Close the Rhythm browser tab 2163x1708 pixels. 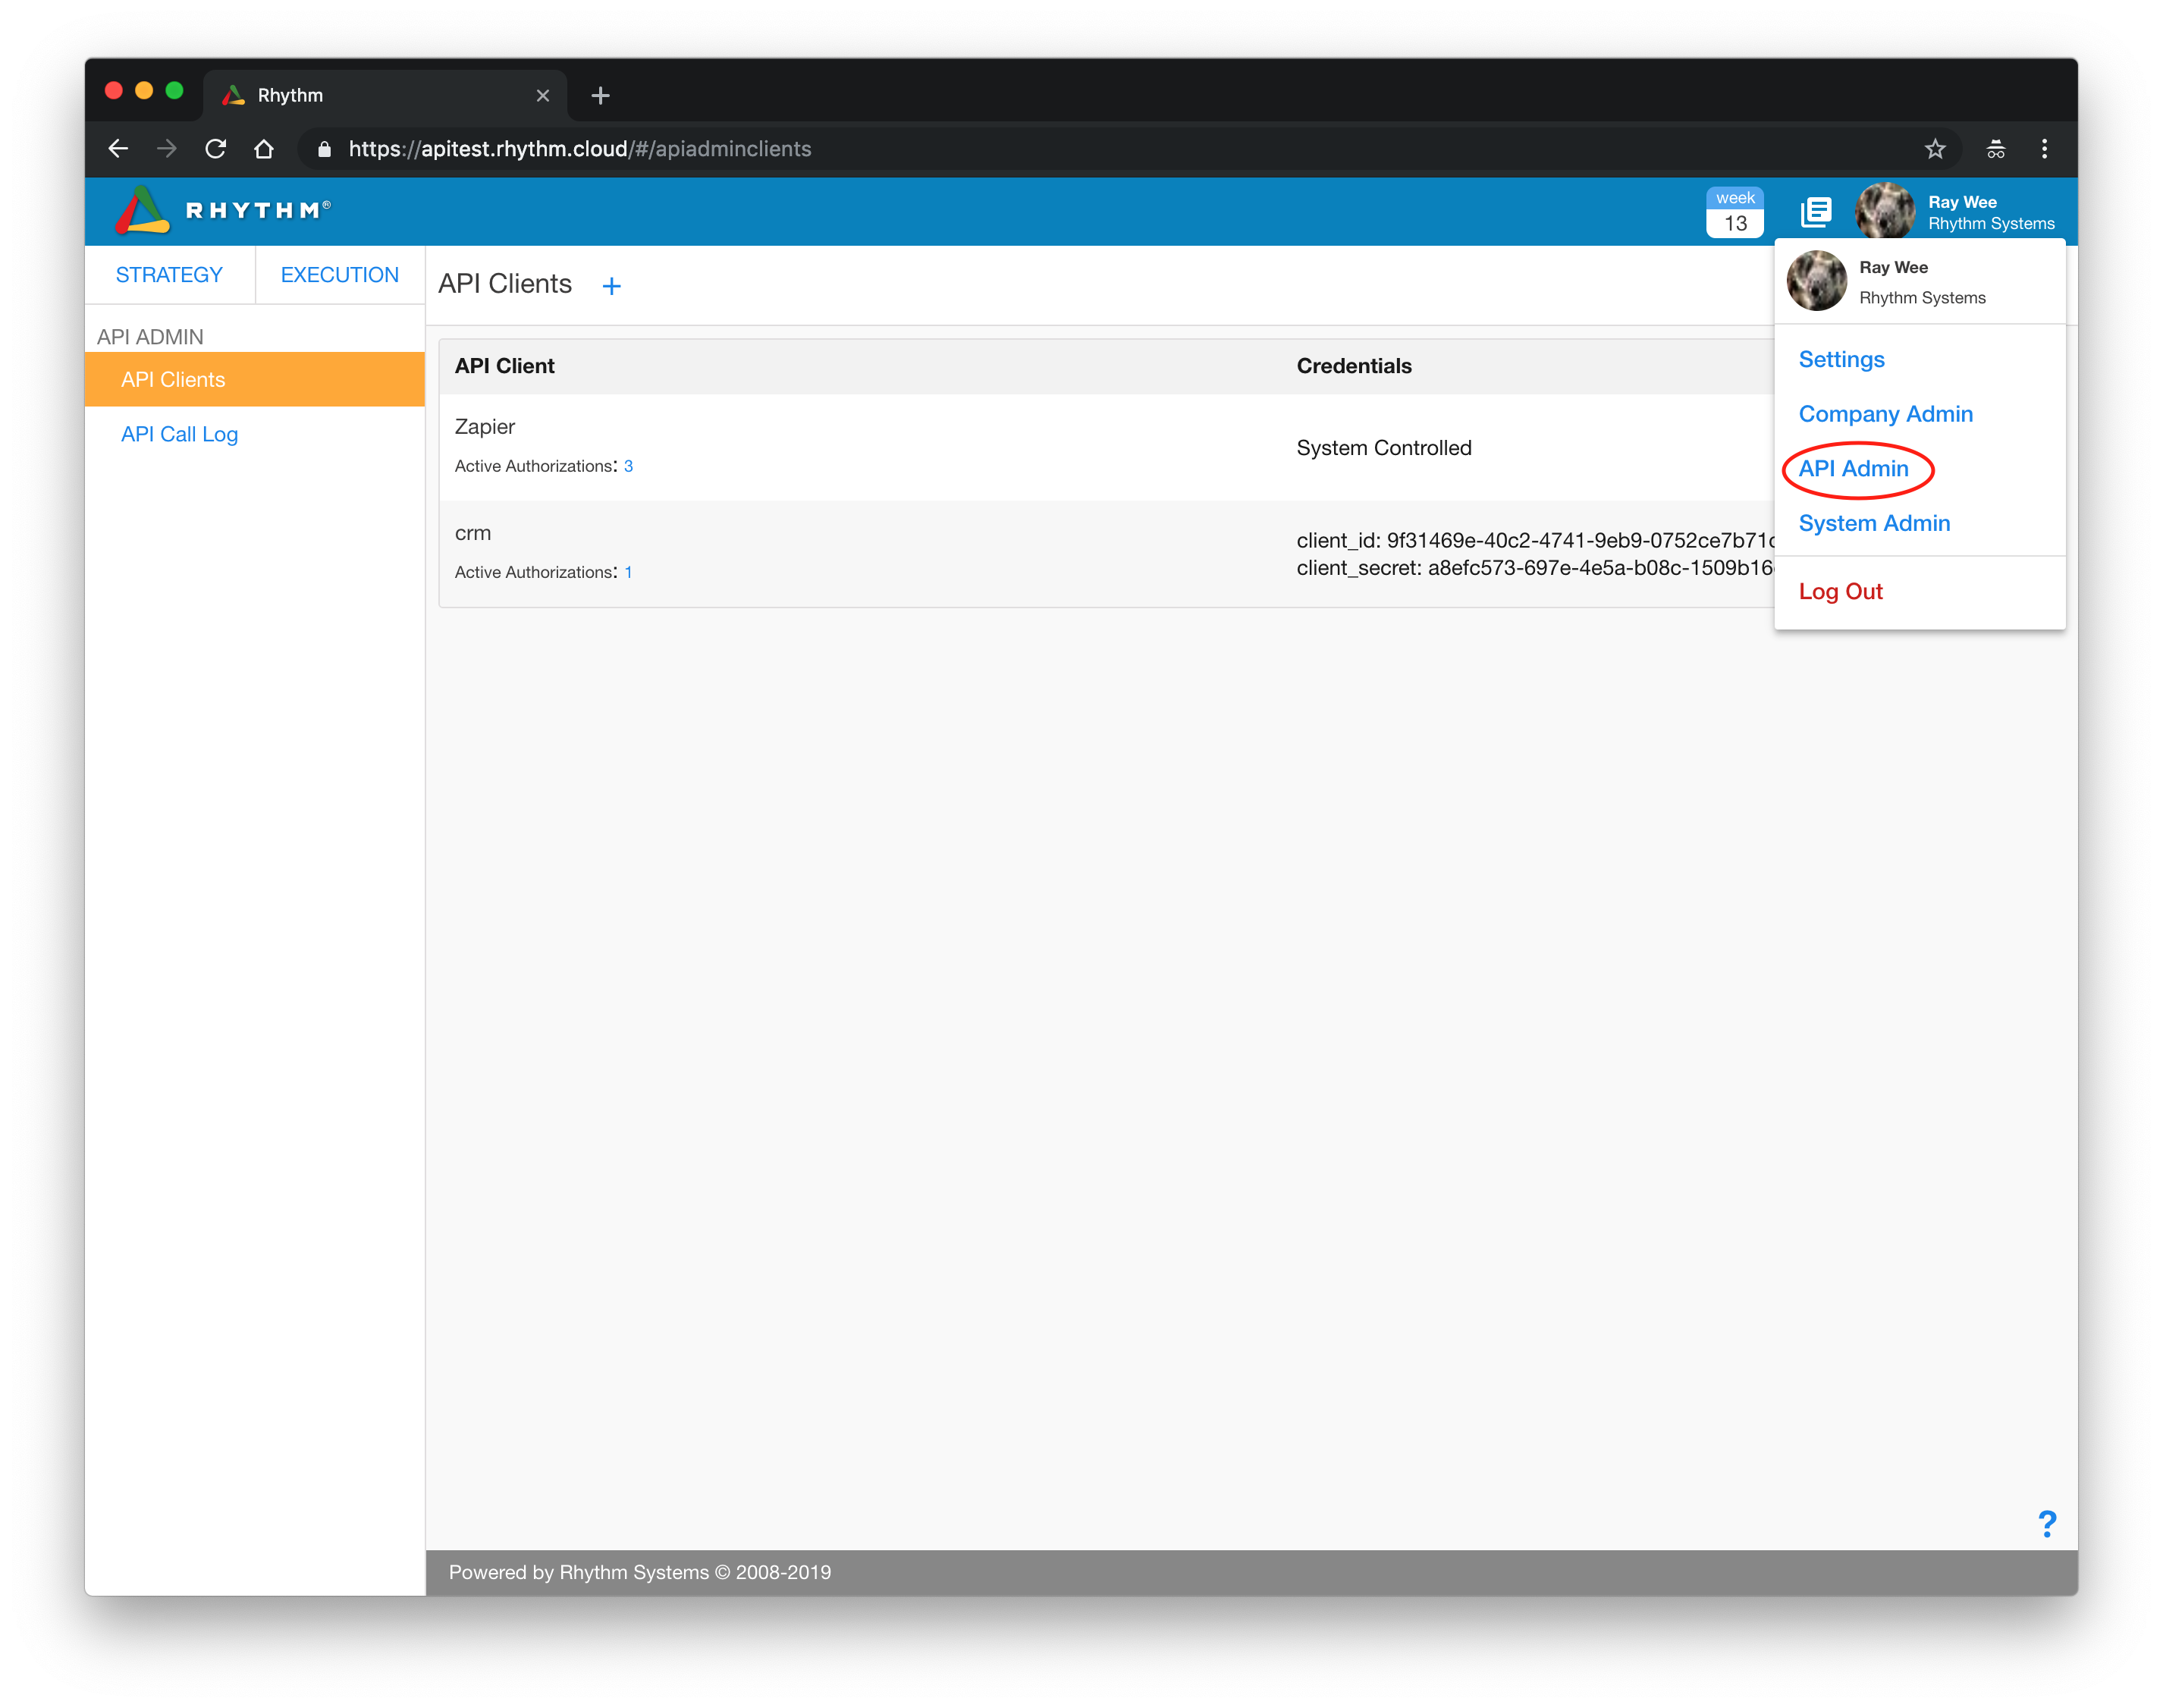543,95
